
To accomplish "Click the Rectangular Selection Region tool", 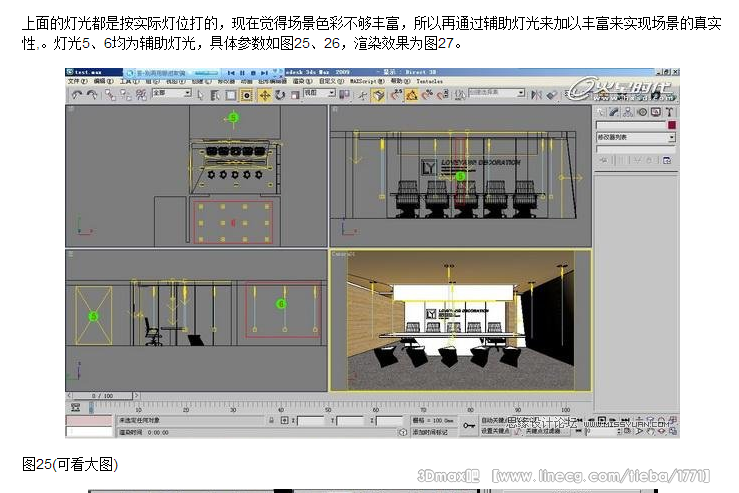I will click(x=230, y=95).
